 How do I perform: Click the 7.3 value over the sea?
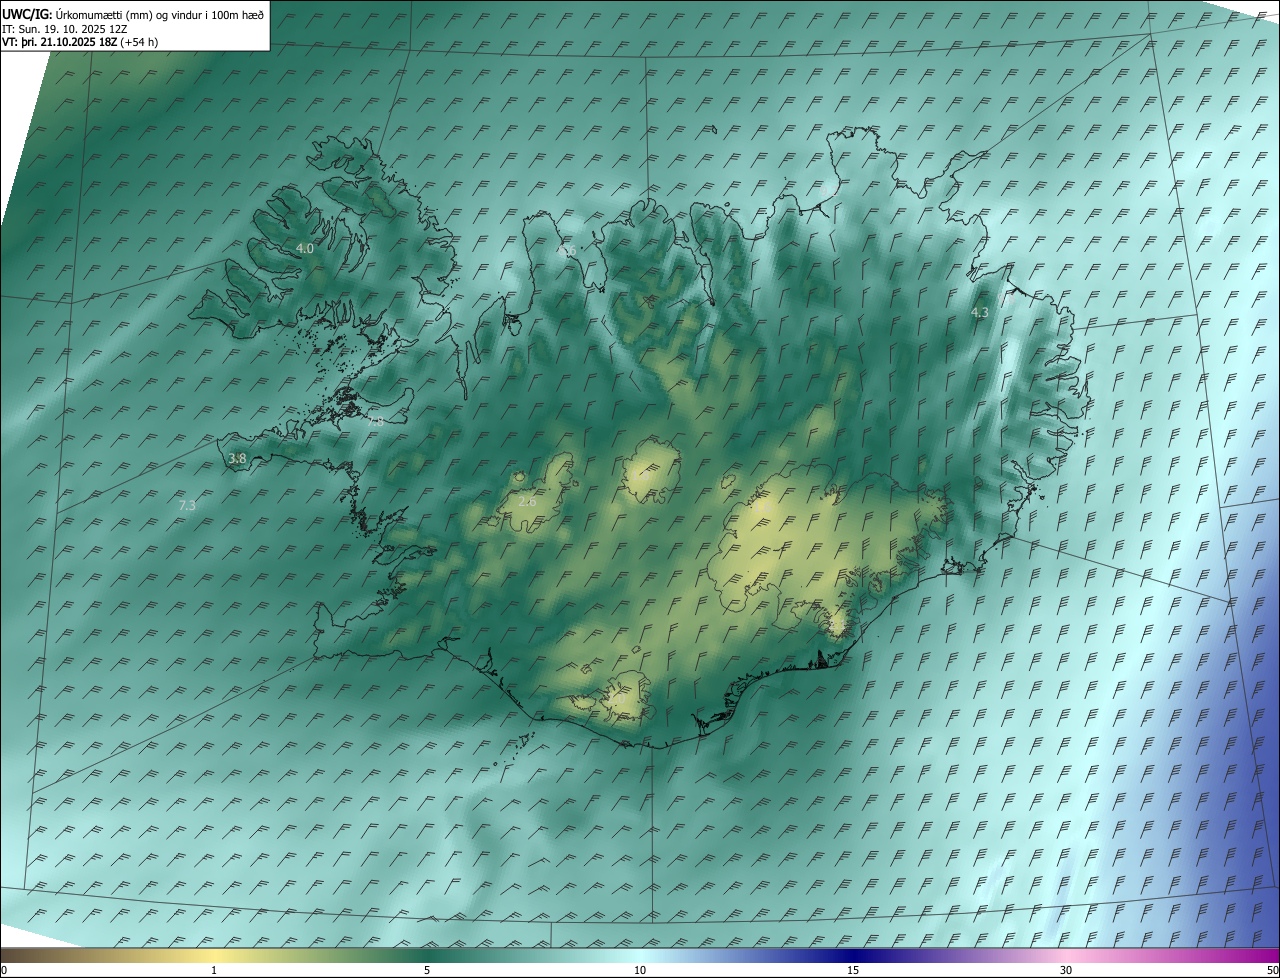click(187, 506)
